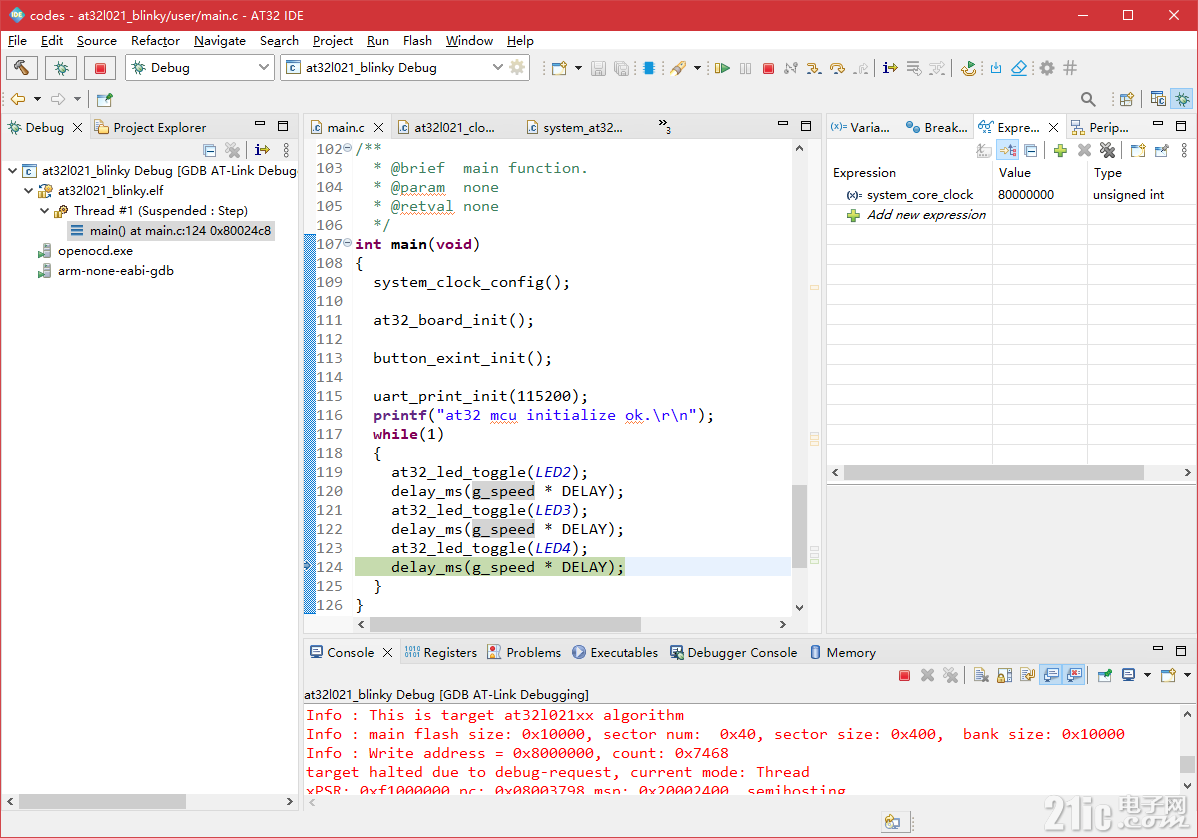Switch to Registers tab
This screenshot has width=1198, height=838.
pos(441,652)
